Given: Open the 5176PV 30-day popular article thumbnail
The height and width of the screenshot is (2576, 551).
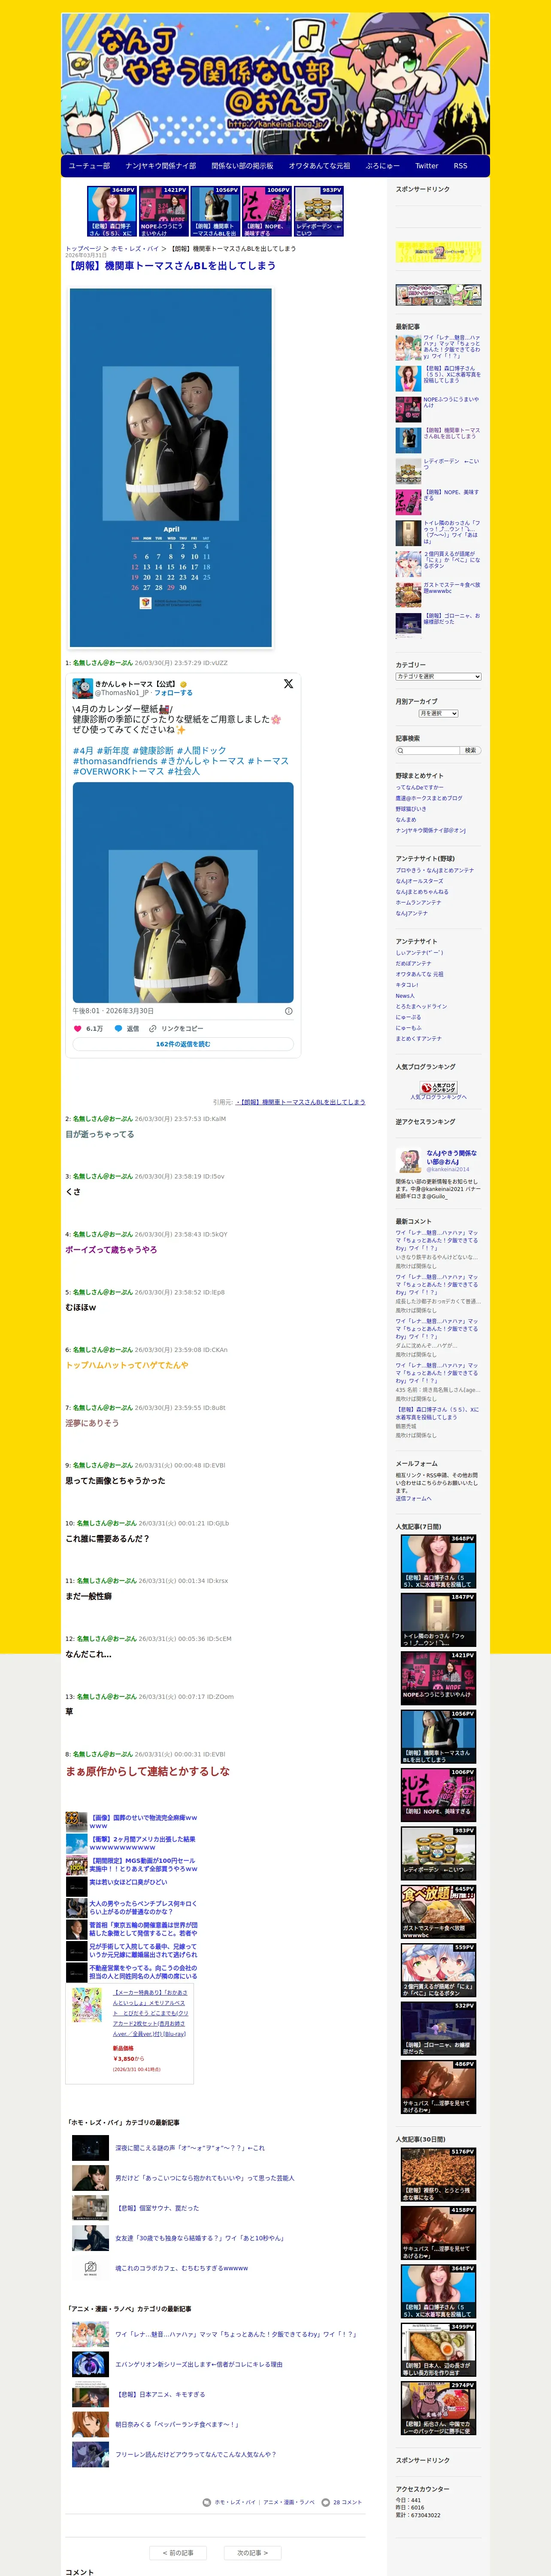Looking at the screenshot, I should coord(438,2175).
